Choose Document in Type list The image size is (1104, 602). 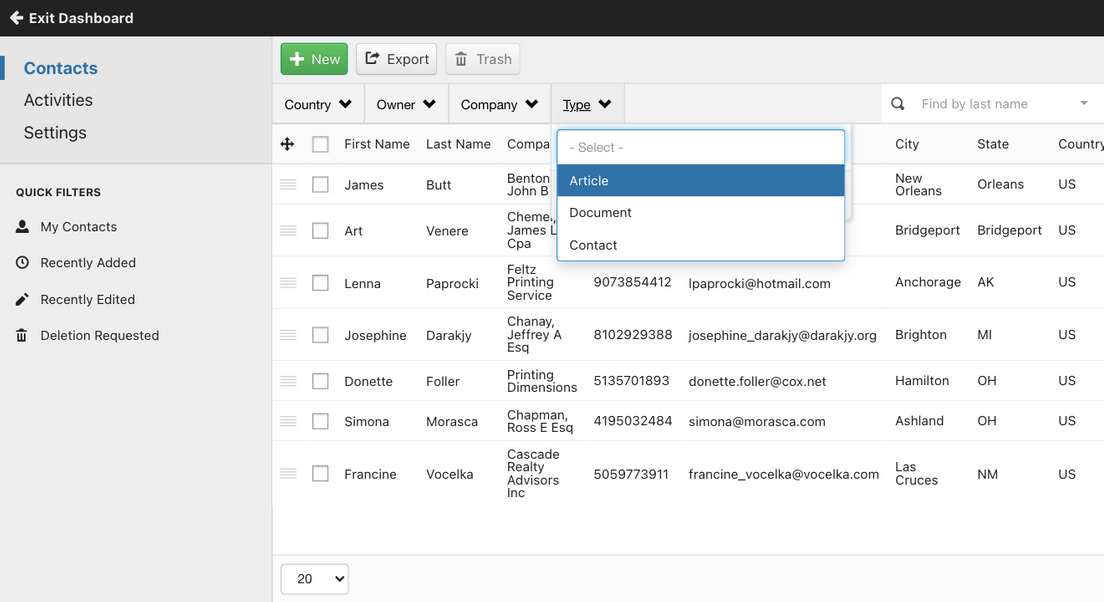701,213
